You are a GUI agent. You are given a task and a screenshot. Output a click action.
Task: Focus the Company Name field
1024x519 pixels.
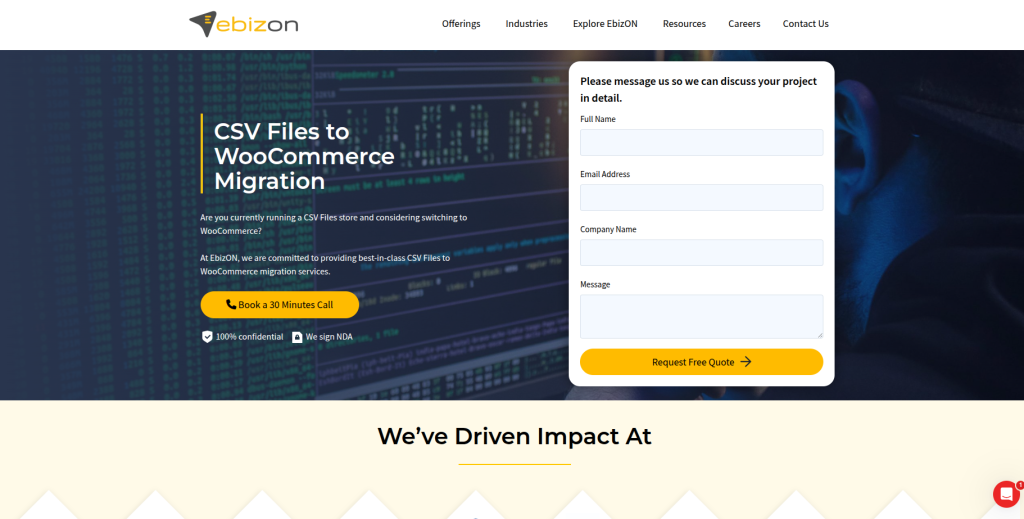tap(701, 252)
